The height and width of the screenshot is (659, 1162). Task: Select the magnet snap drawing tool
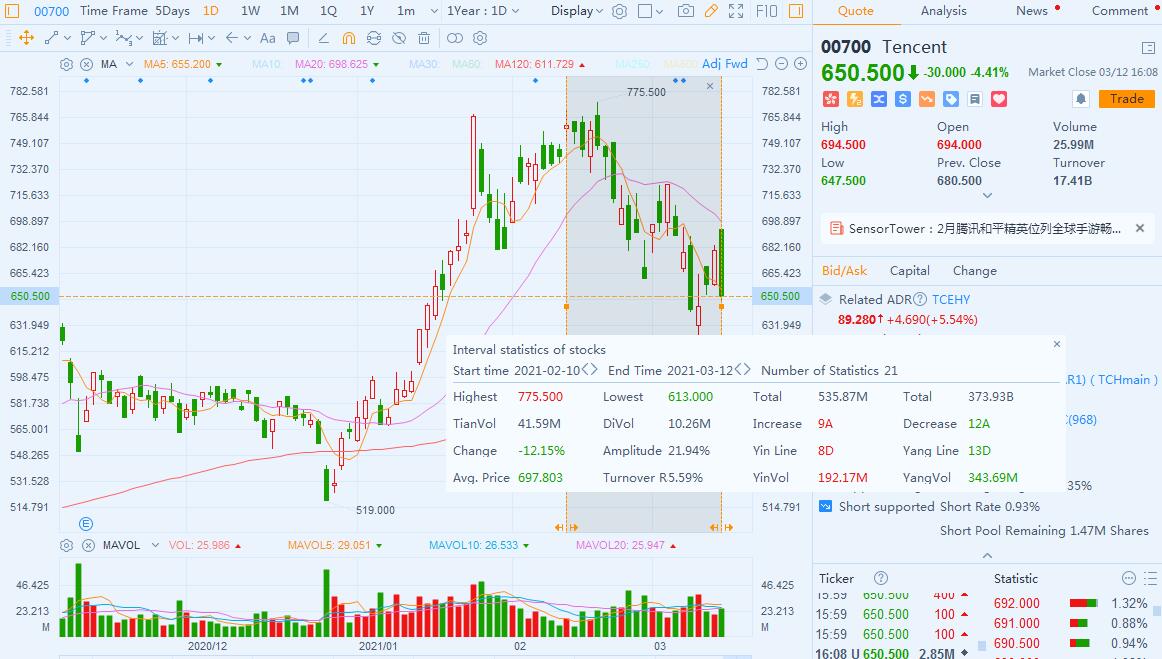[348, 38]
